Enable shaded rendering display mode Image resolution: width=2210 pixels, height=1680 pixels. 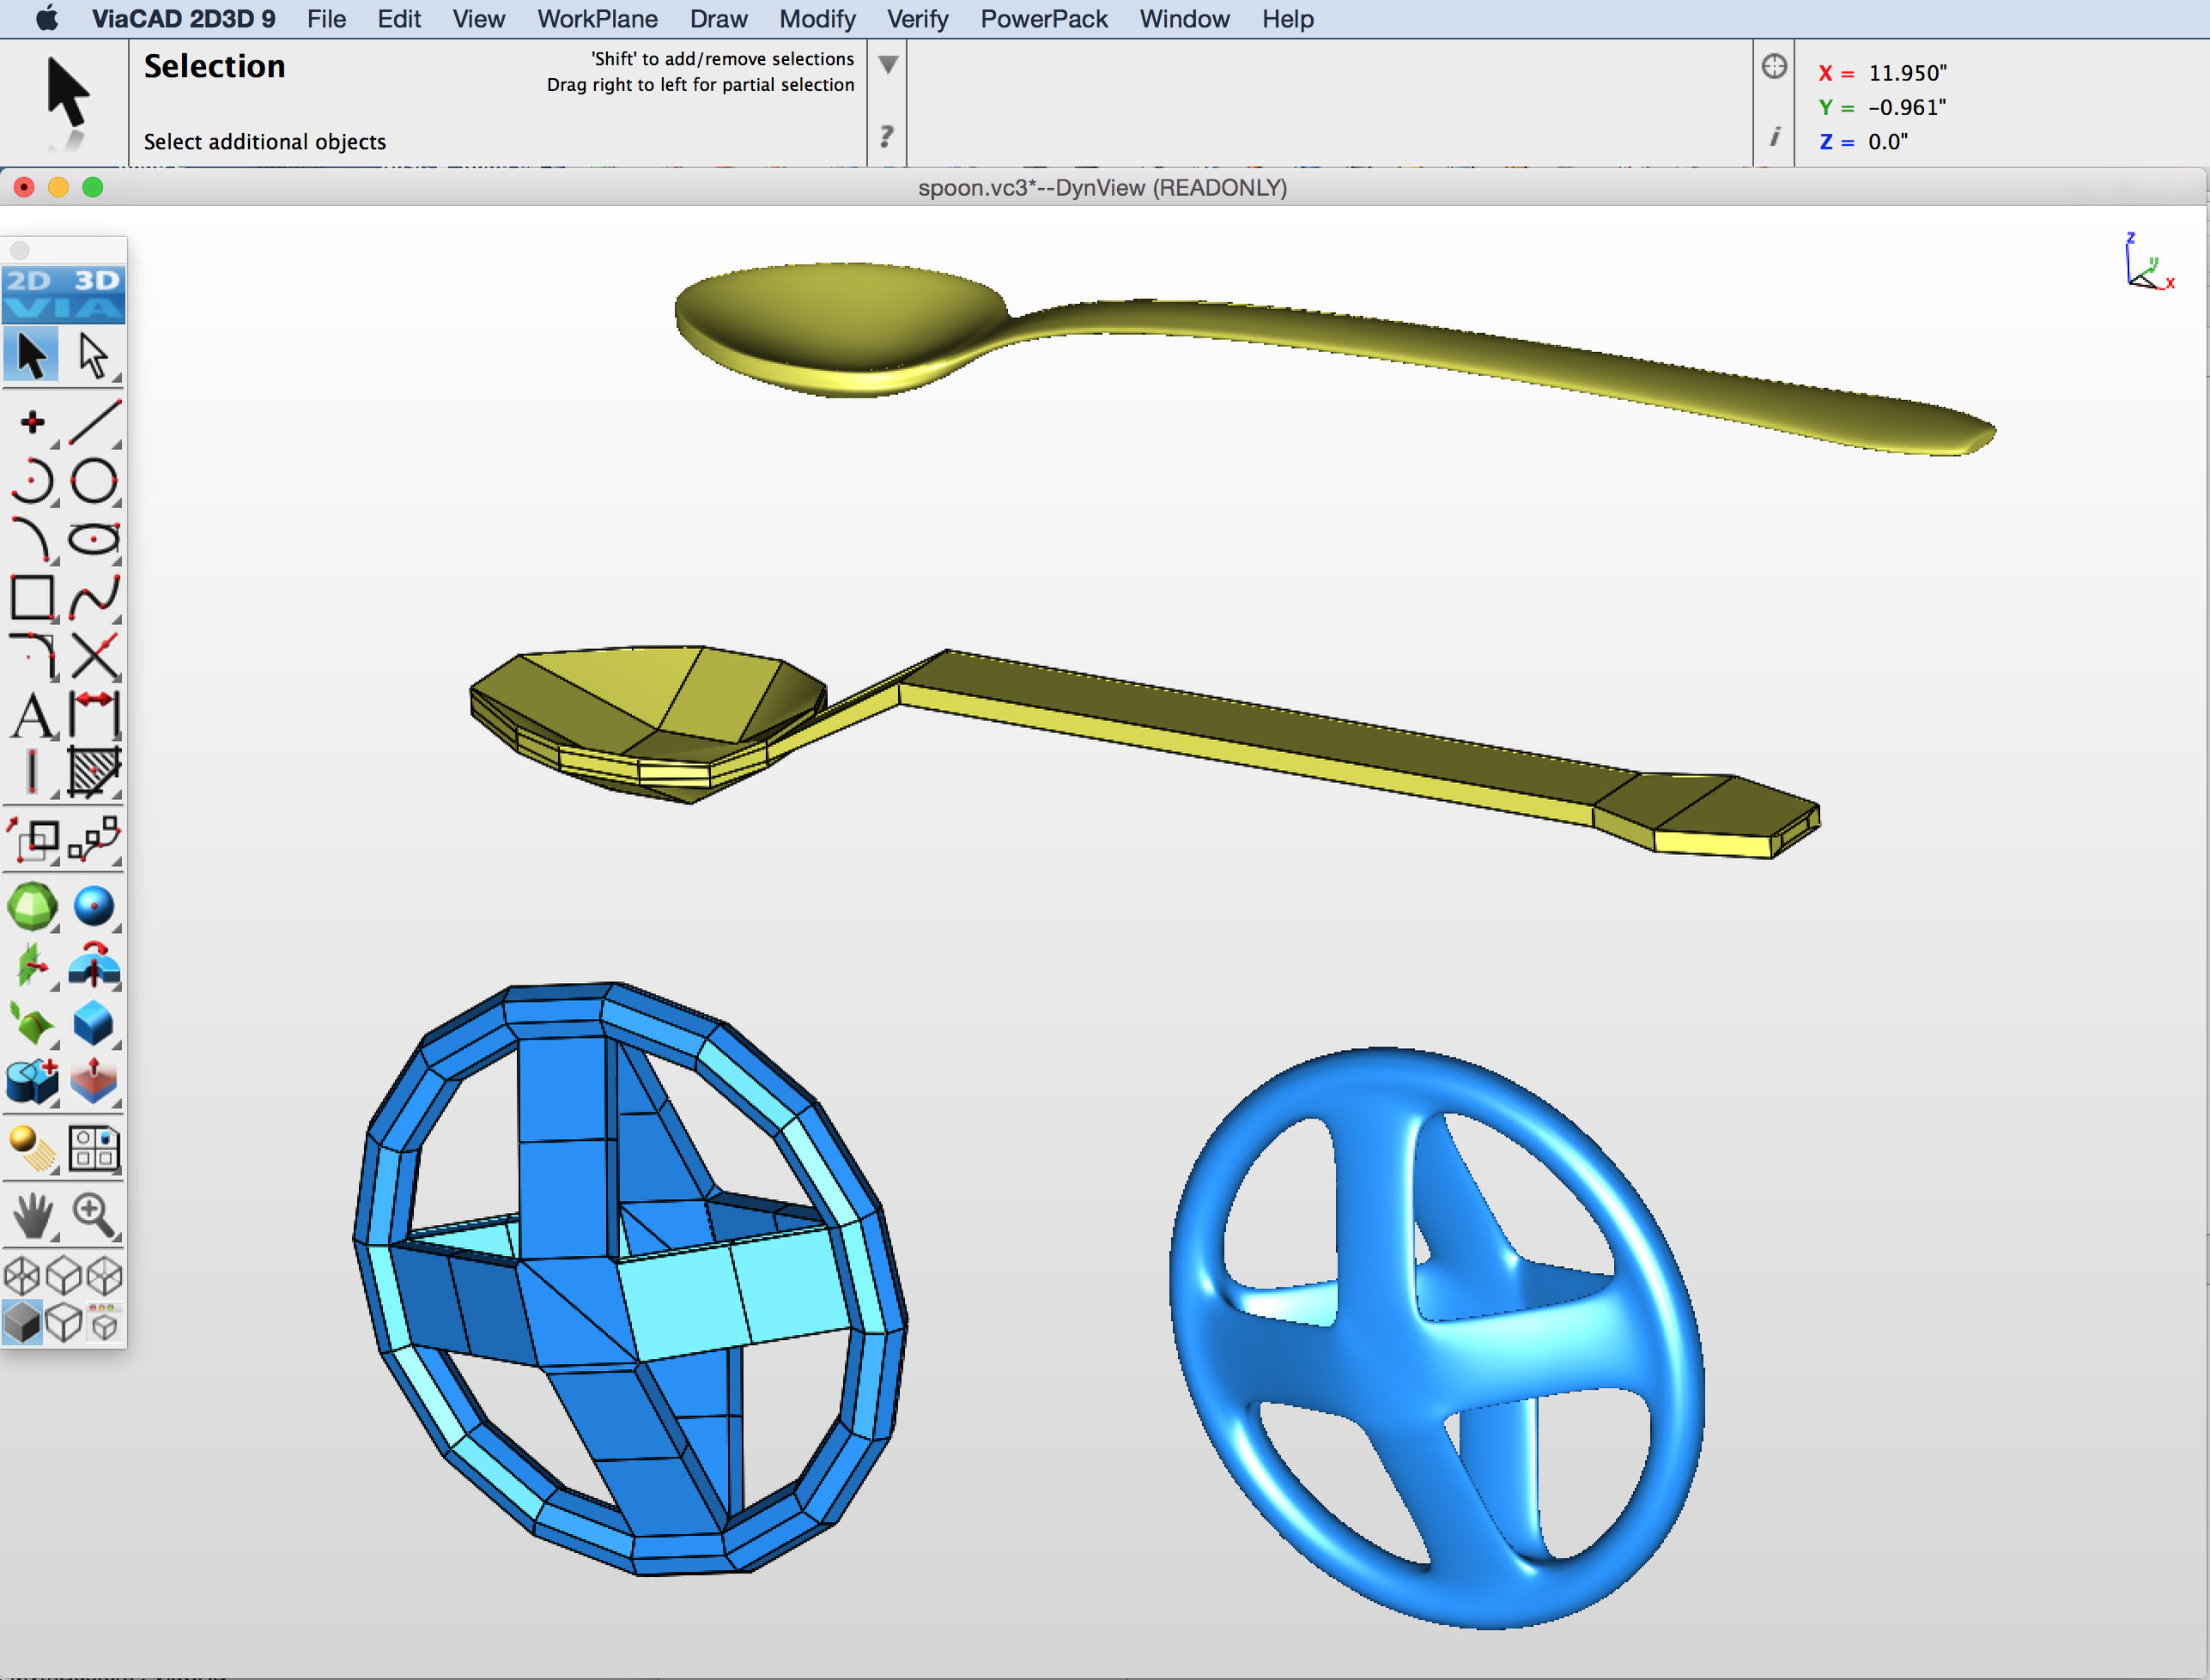click(x=22, y=1322)
